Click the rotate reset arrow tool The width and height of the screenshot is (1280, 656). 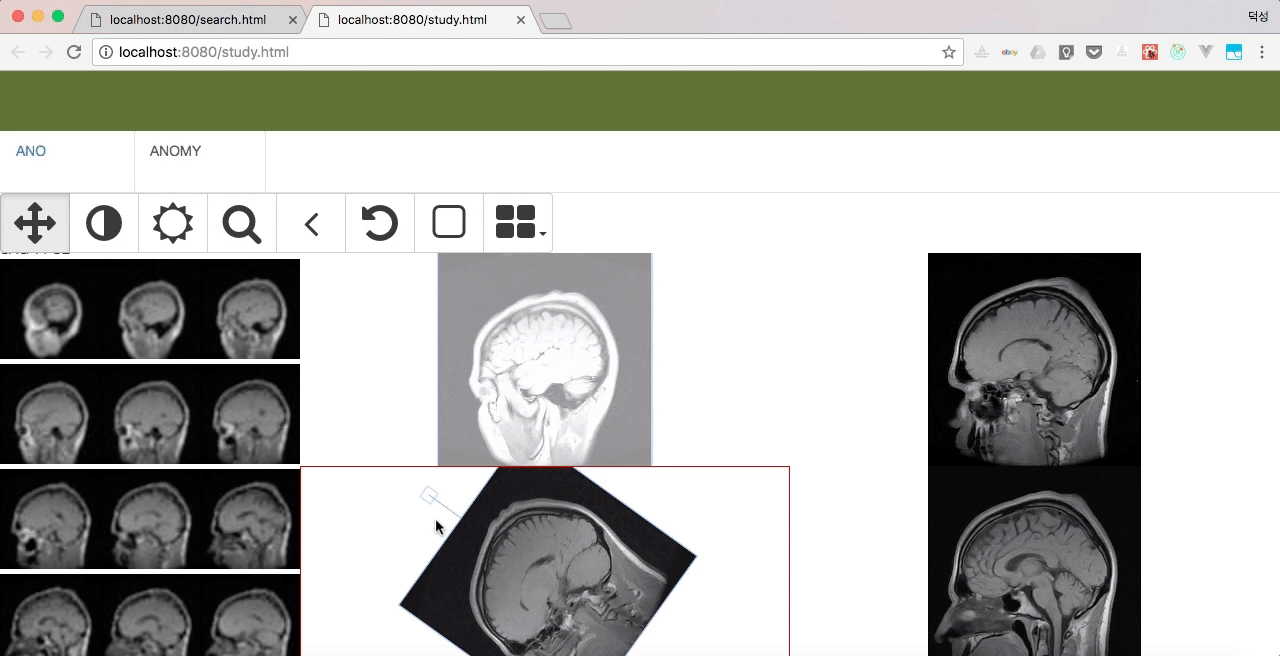point(380,222)
